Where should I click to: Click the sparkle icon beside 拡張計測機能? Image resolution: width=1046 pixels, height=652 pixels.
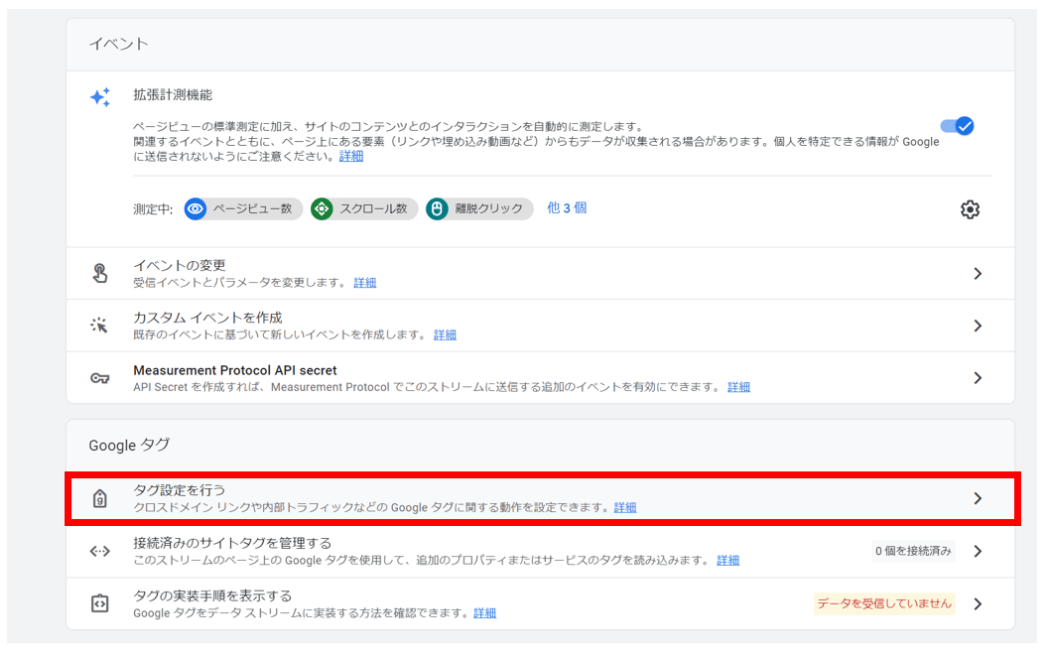tap(100, 97)
